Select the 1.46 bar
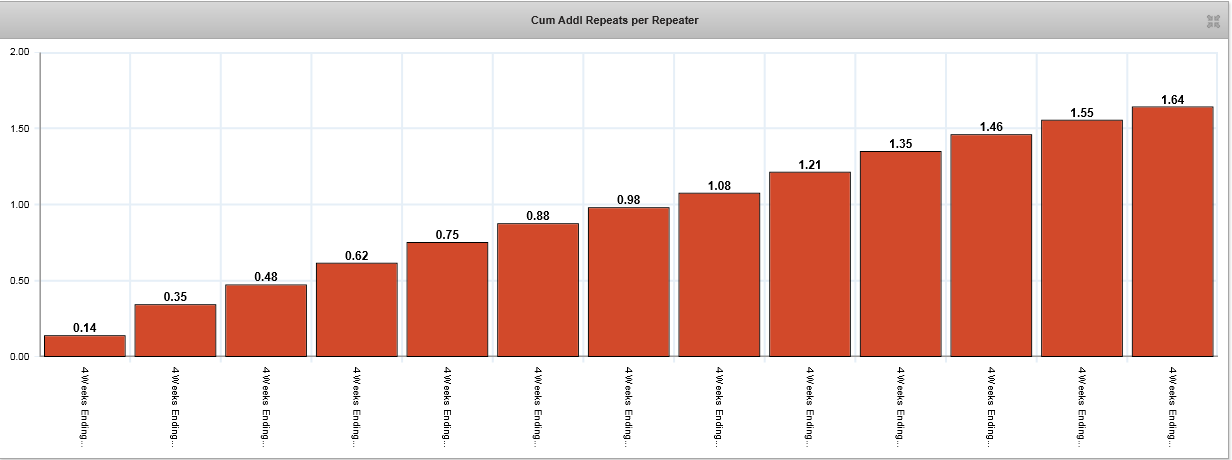Viewport: 1232px width, 460px height. click(x=991, y=245)
